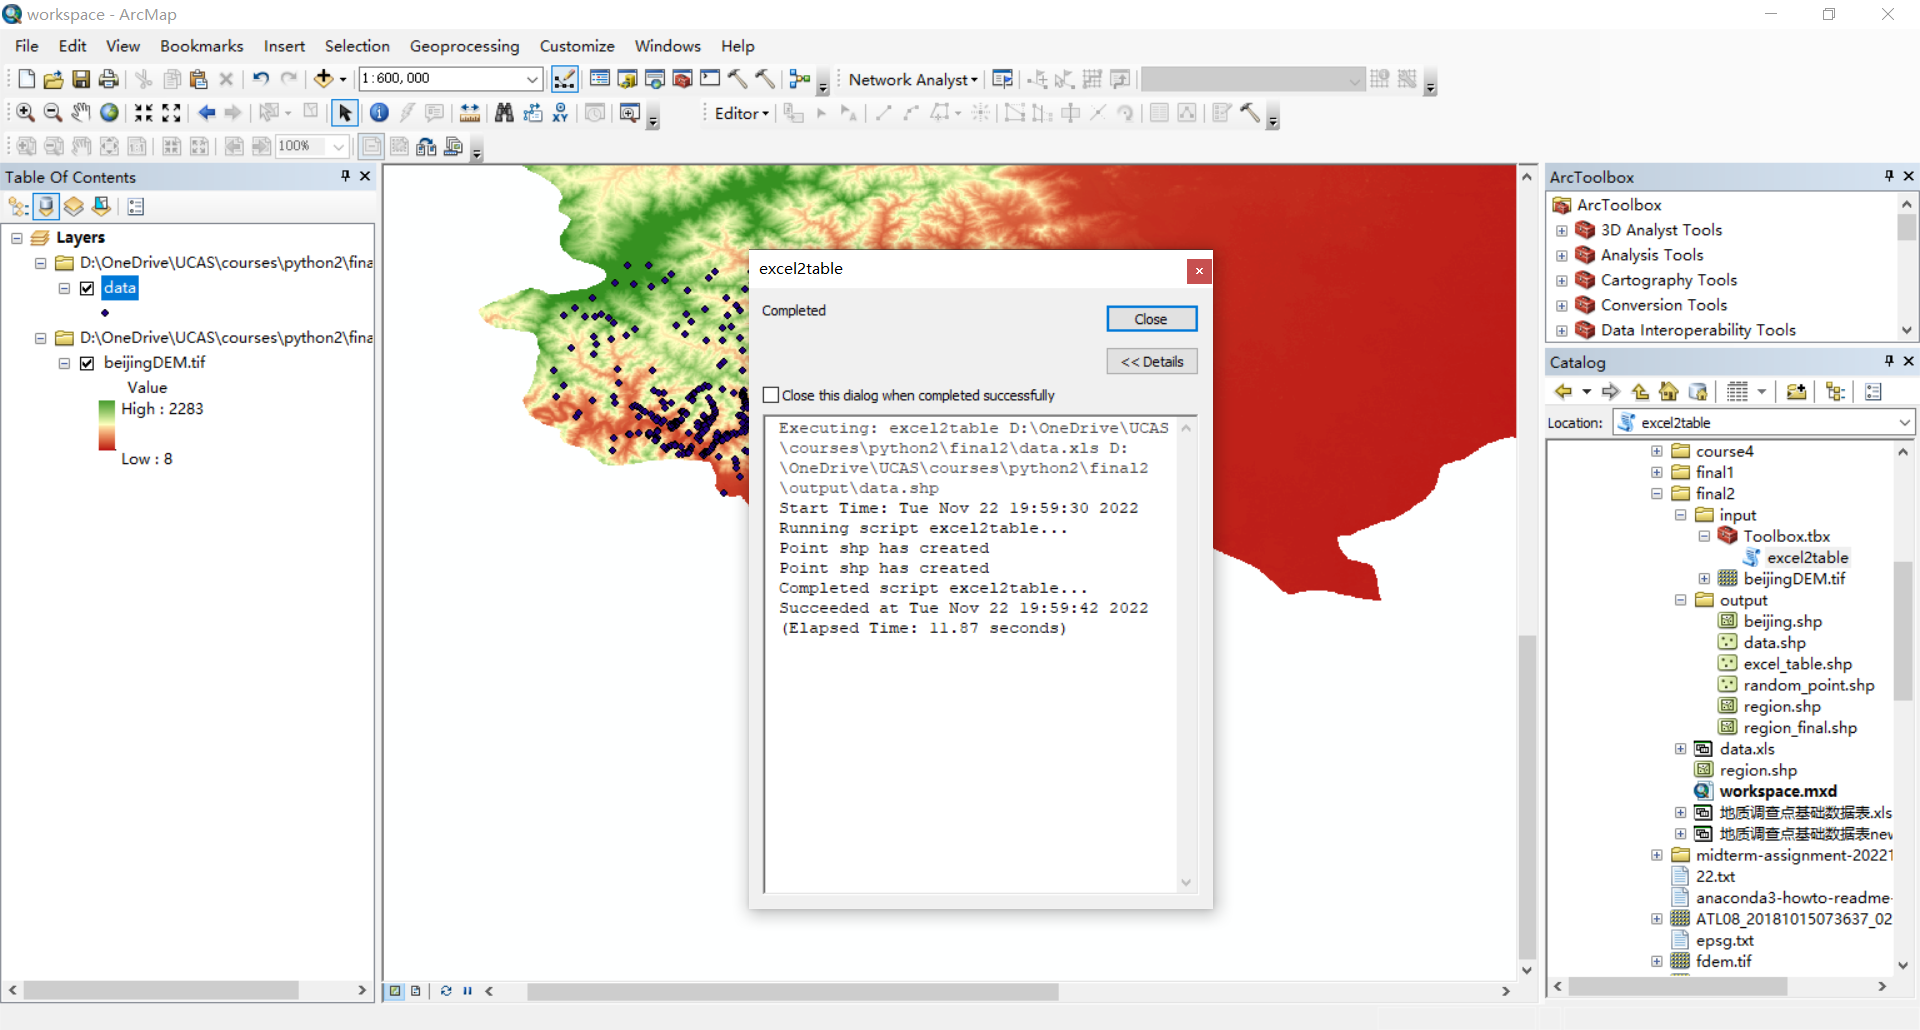The image size is (1920, 1030).
Task: Toggle the beijingDEM.tif layer checkbox
Action: 87,363
